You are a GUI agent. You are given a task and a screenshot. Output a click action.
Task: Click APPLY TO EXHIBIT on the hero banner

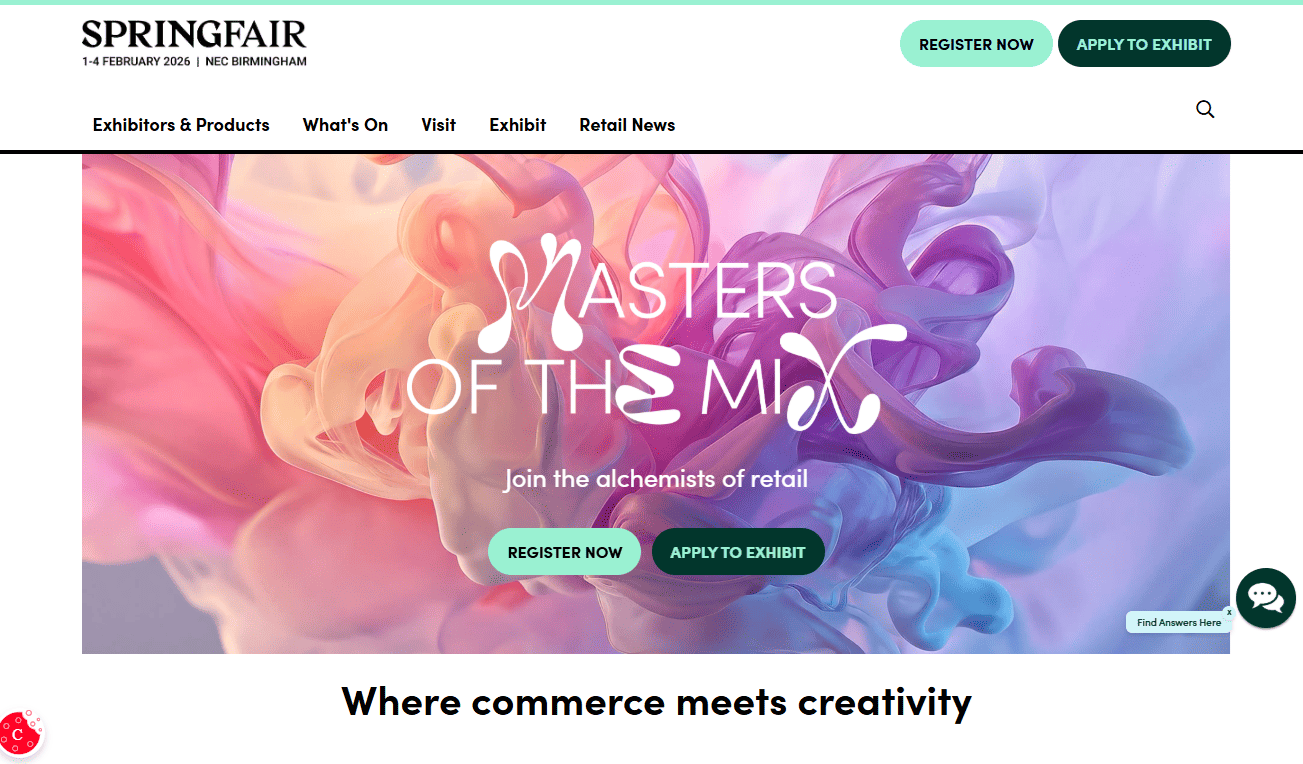click(x=738, y=552)
